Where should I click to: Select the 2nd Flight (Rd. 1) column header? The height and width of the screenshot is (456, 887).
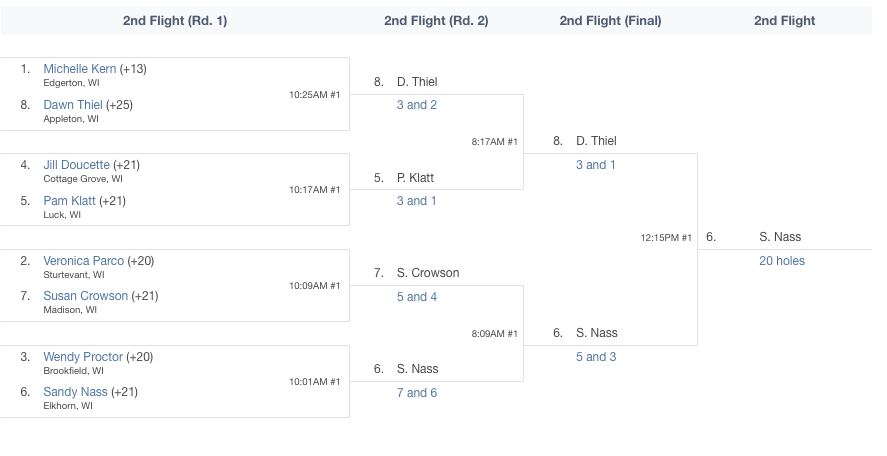pyautogui.click(x=175, y=21)
